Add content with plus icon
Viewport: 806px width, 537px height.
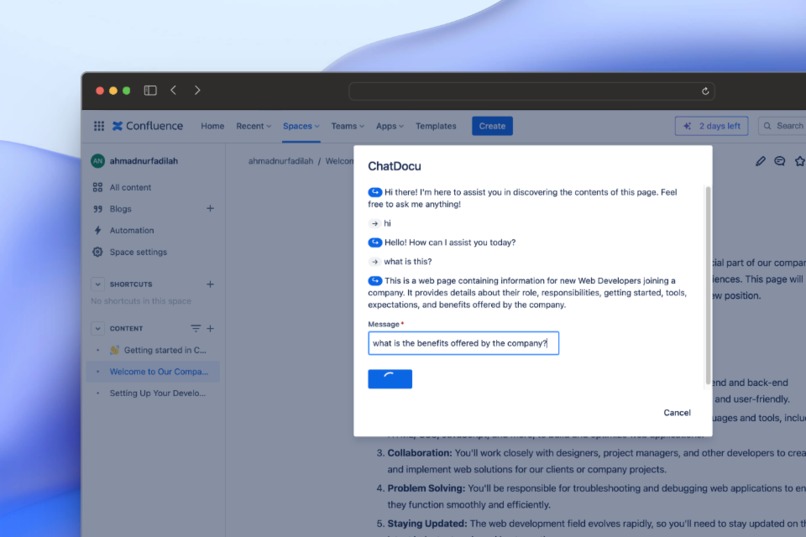(x=210, y=328)
